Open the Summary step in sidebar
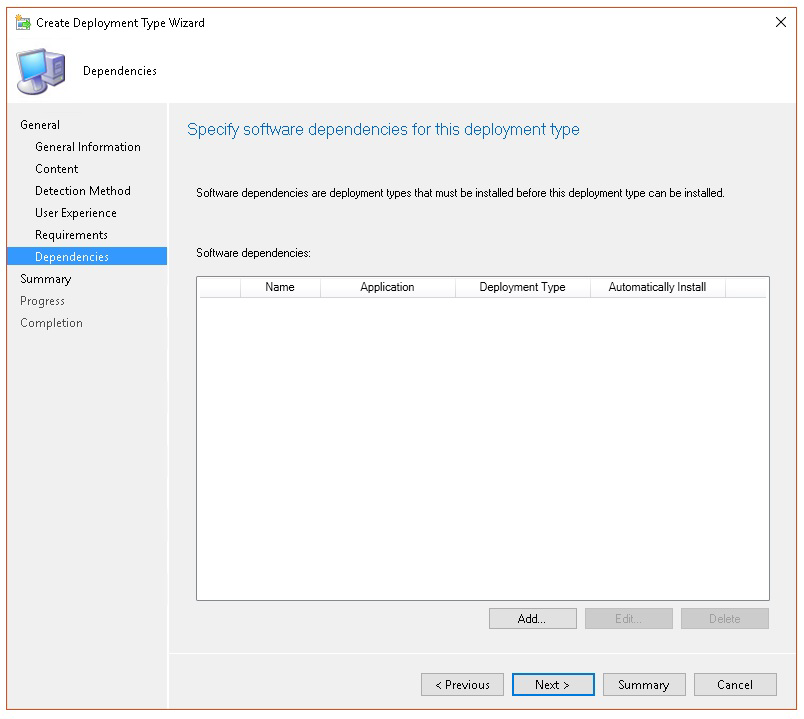804x719 pixels. coord(46,279)
